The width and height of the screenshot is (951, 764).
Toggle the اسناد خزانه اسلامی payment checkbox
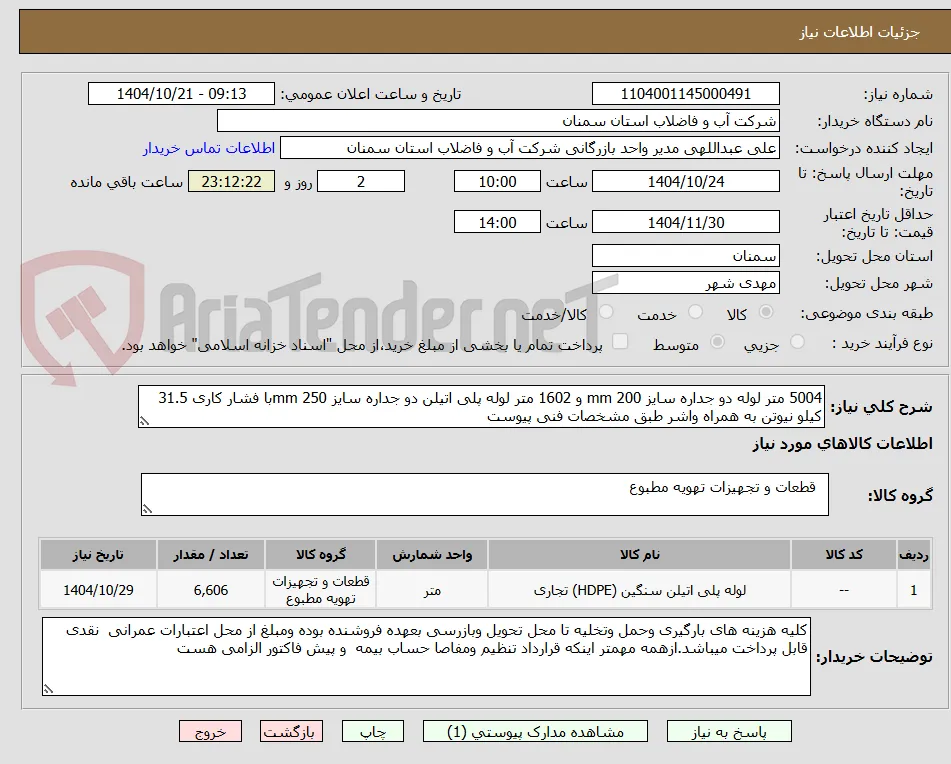[619, 342]
